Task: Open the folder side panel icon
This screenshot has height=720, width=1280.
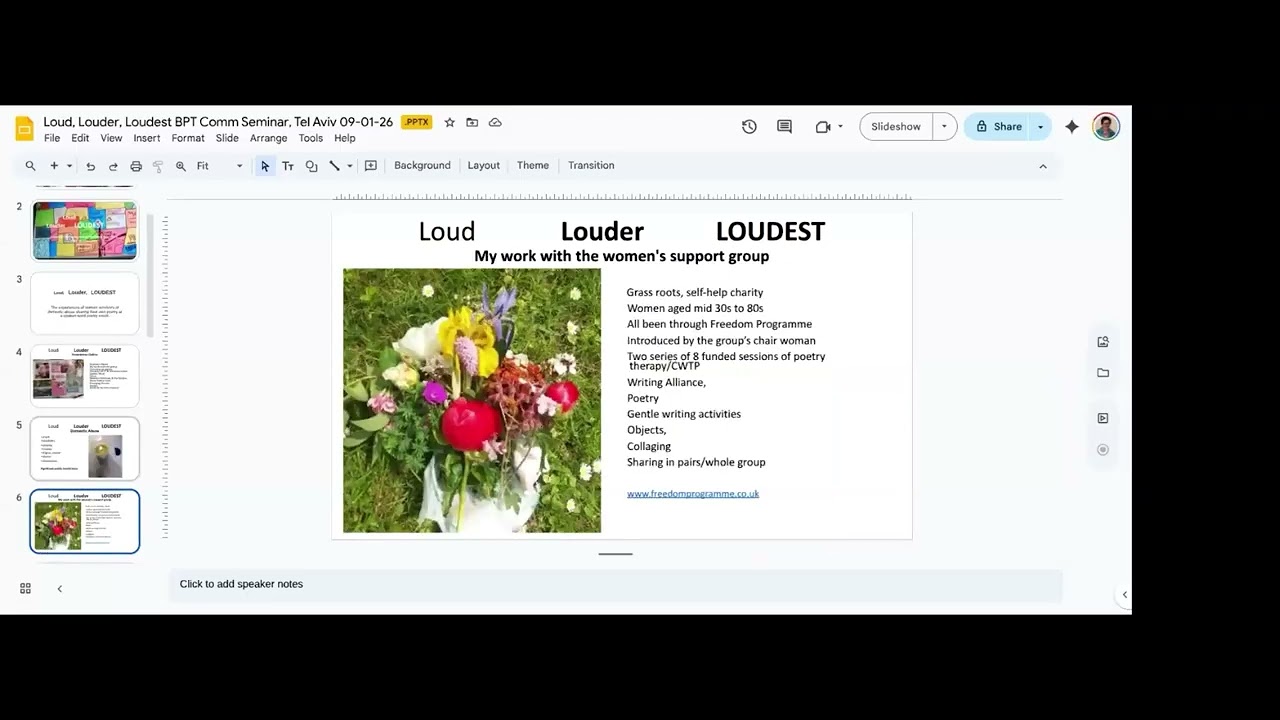Action: [x=1103, y=373]
